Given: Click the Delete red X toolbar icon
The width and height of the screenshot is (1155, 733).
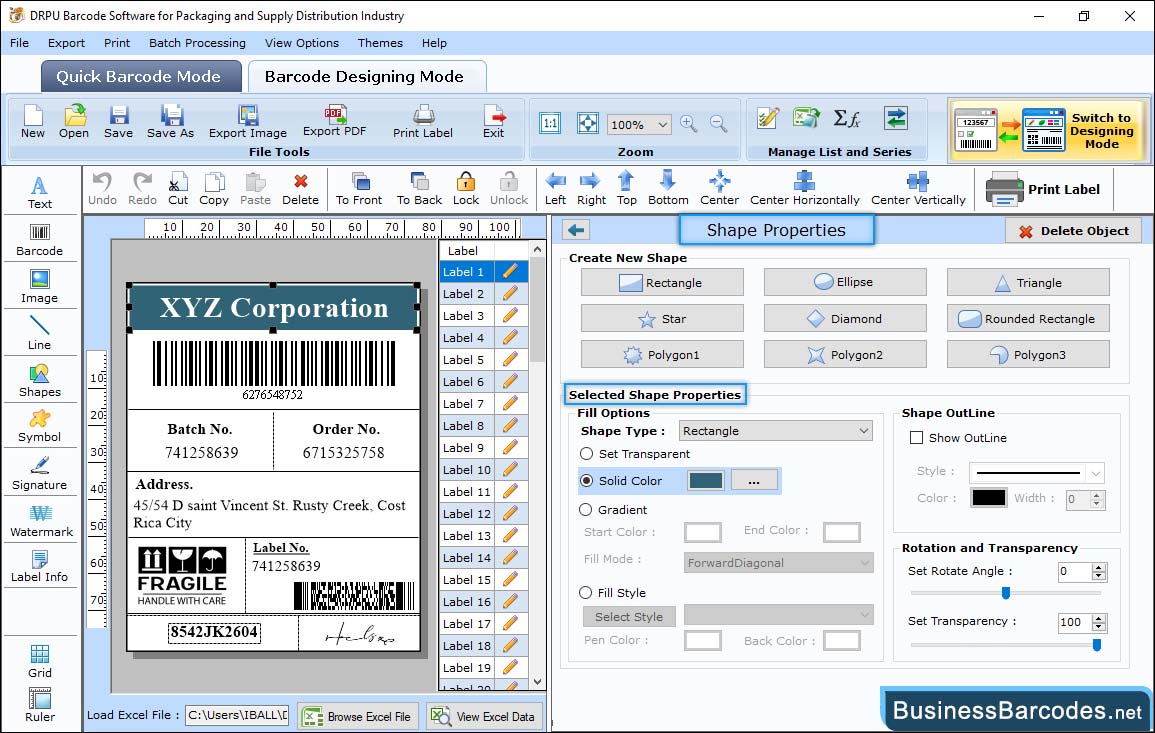Looking at the screenshot, I should pos(301,181).
